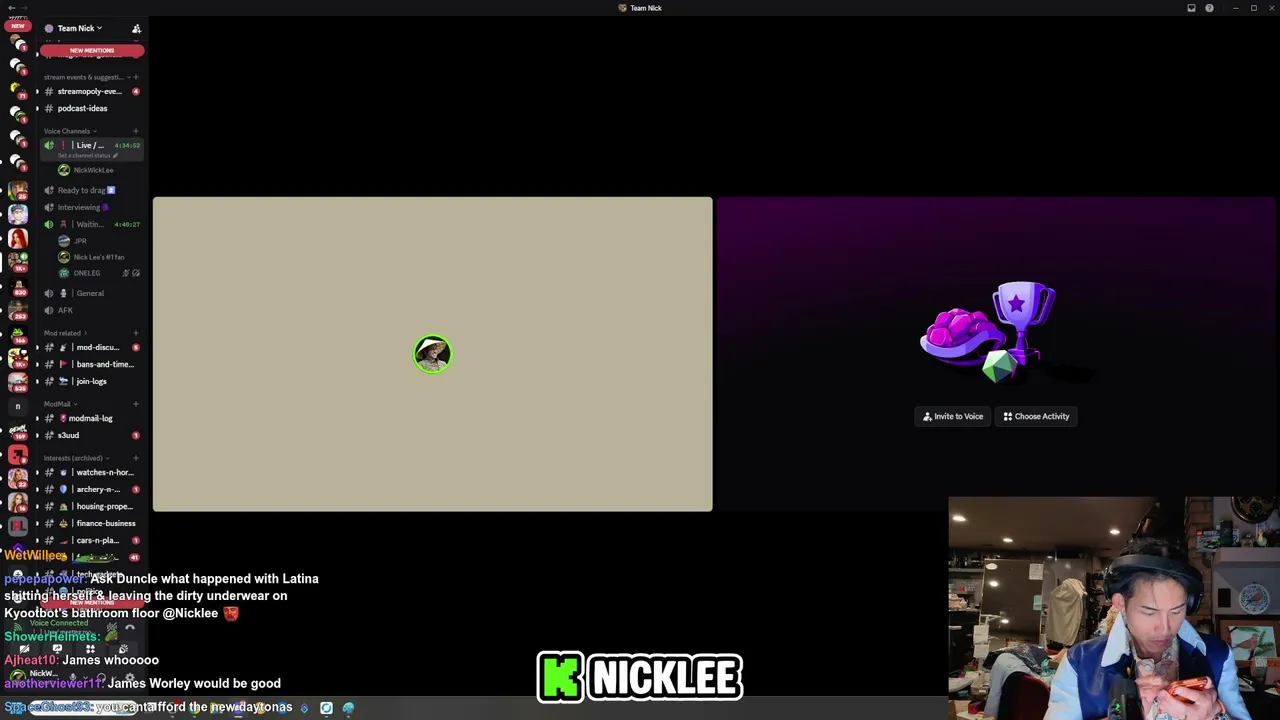Open the podcast-ideas channel
The width and height of the screenshot is (1280, 720).
90,109
